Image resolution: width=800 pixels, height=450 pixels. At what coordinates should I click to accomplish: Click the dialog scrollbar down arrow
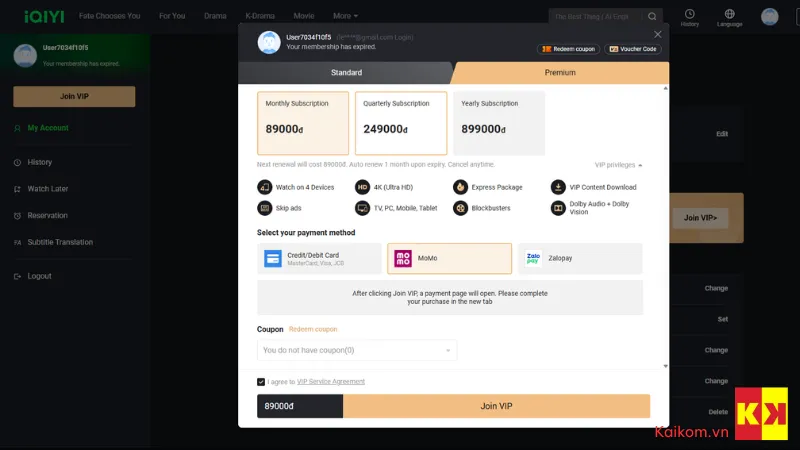coord(665,366)
